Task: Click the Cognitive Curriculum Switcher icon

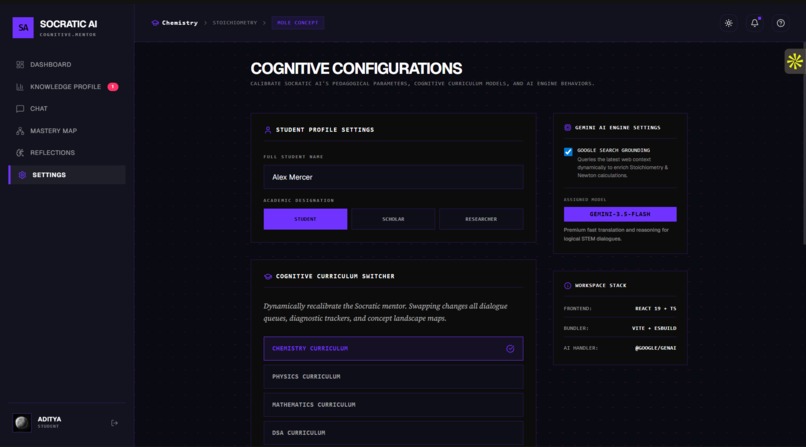Action: tap(268, 276)
